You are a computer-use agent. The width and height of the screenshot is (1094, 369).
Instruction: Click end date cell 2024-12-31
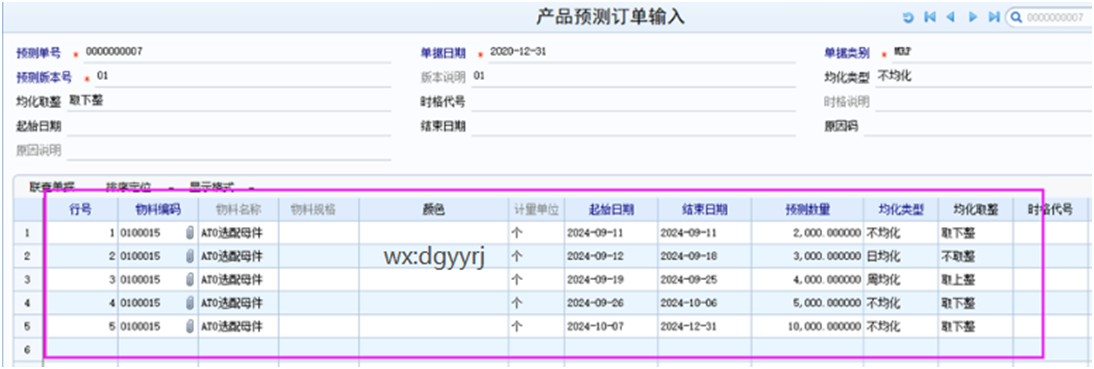click(x=705, y=326)
